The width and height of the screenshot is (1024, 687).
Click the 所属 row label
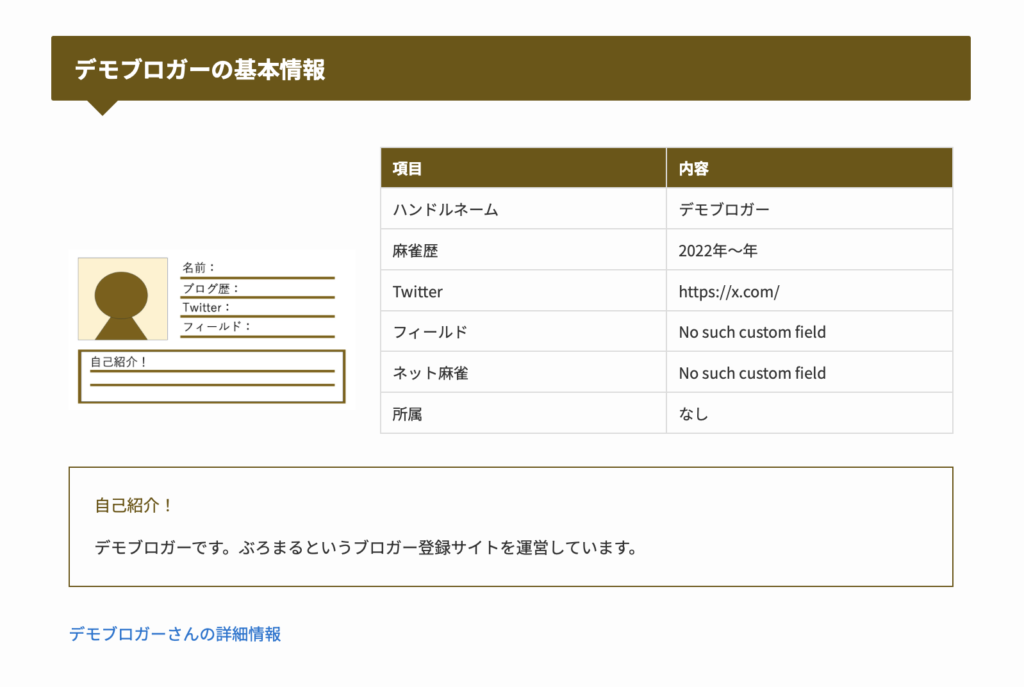pyautogui.click(x=408, y=414)
